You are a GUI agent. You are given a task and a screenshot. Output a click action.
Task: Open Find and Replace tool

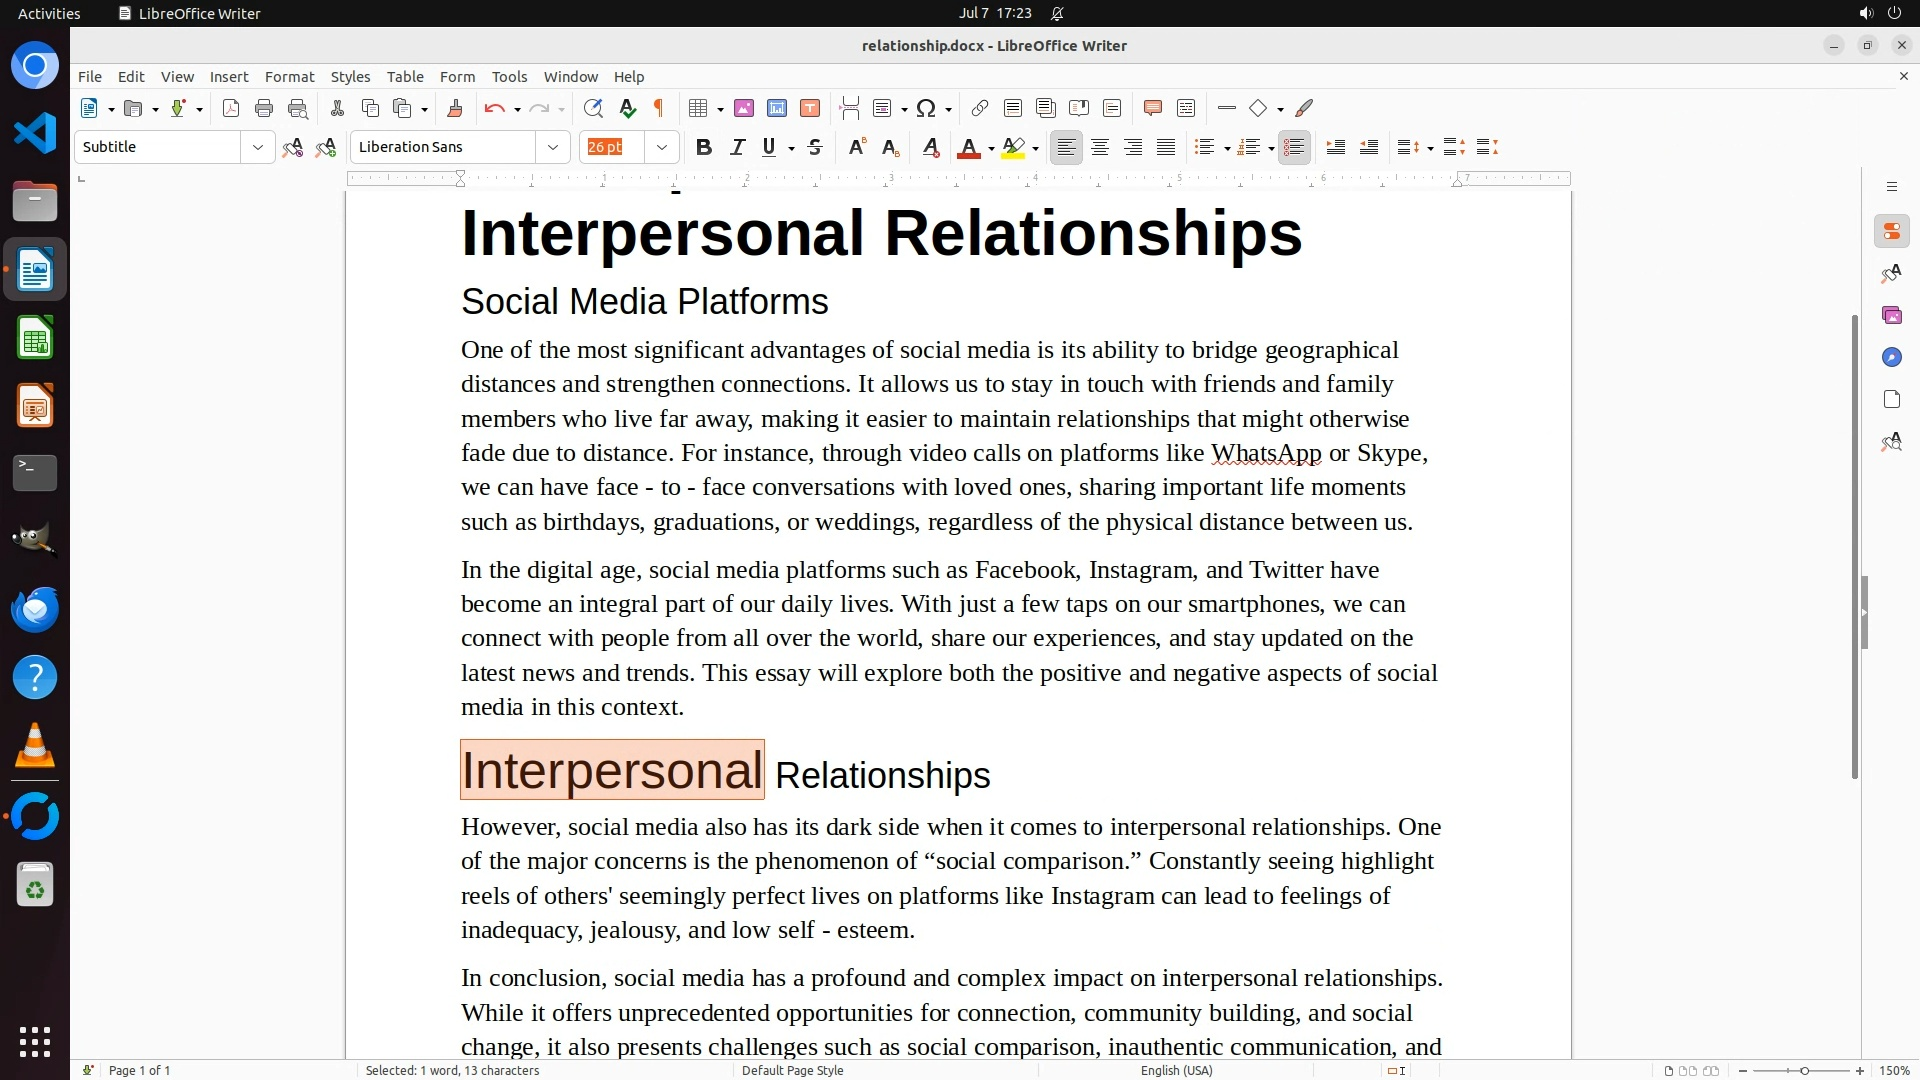coord(593,108)
